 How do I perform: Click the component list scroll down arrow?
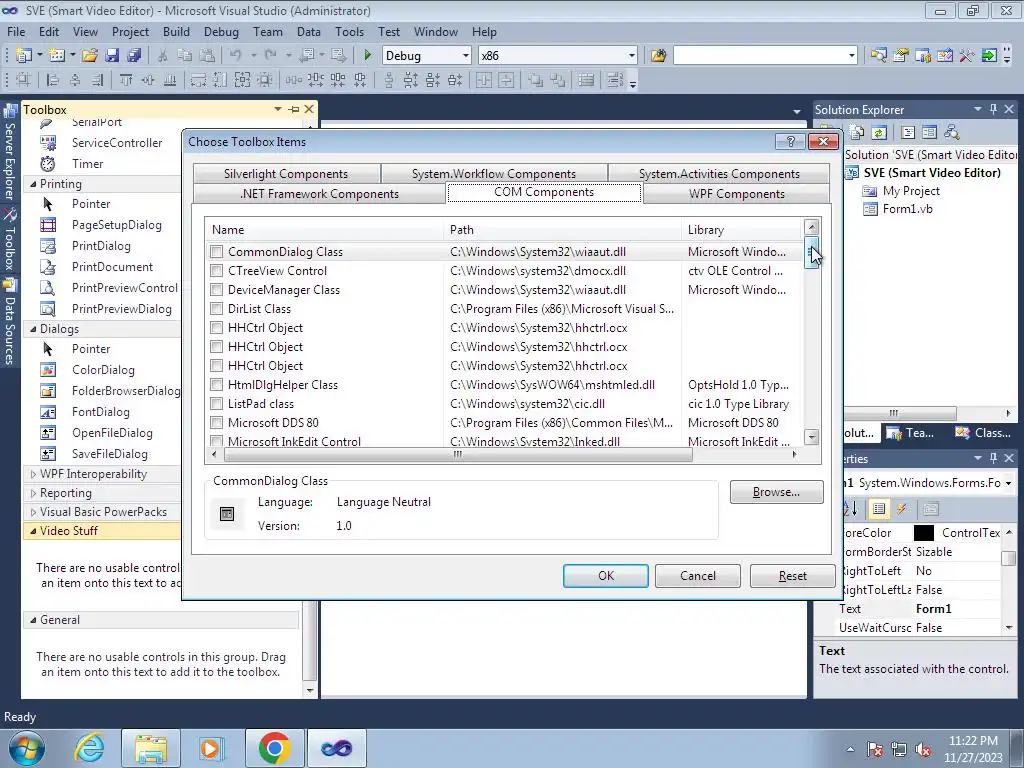tap(811, 437)
